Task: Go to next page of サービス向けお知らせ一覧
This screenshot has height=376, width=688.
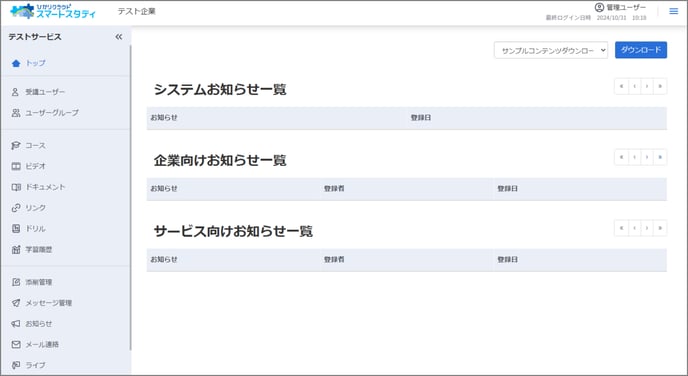Action: [x=647, y=228]
